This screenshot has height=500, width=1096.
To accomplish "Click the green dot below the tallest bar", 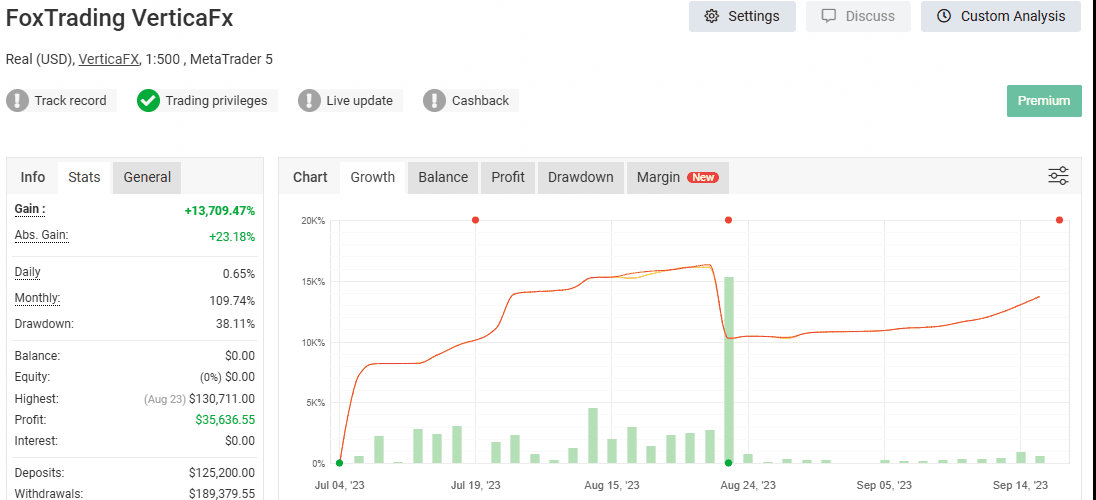I will coord(728,463).
